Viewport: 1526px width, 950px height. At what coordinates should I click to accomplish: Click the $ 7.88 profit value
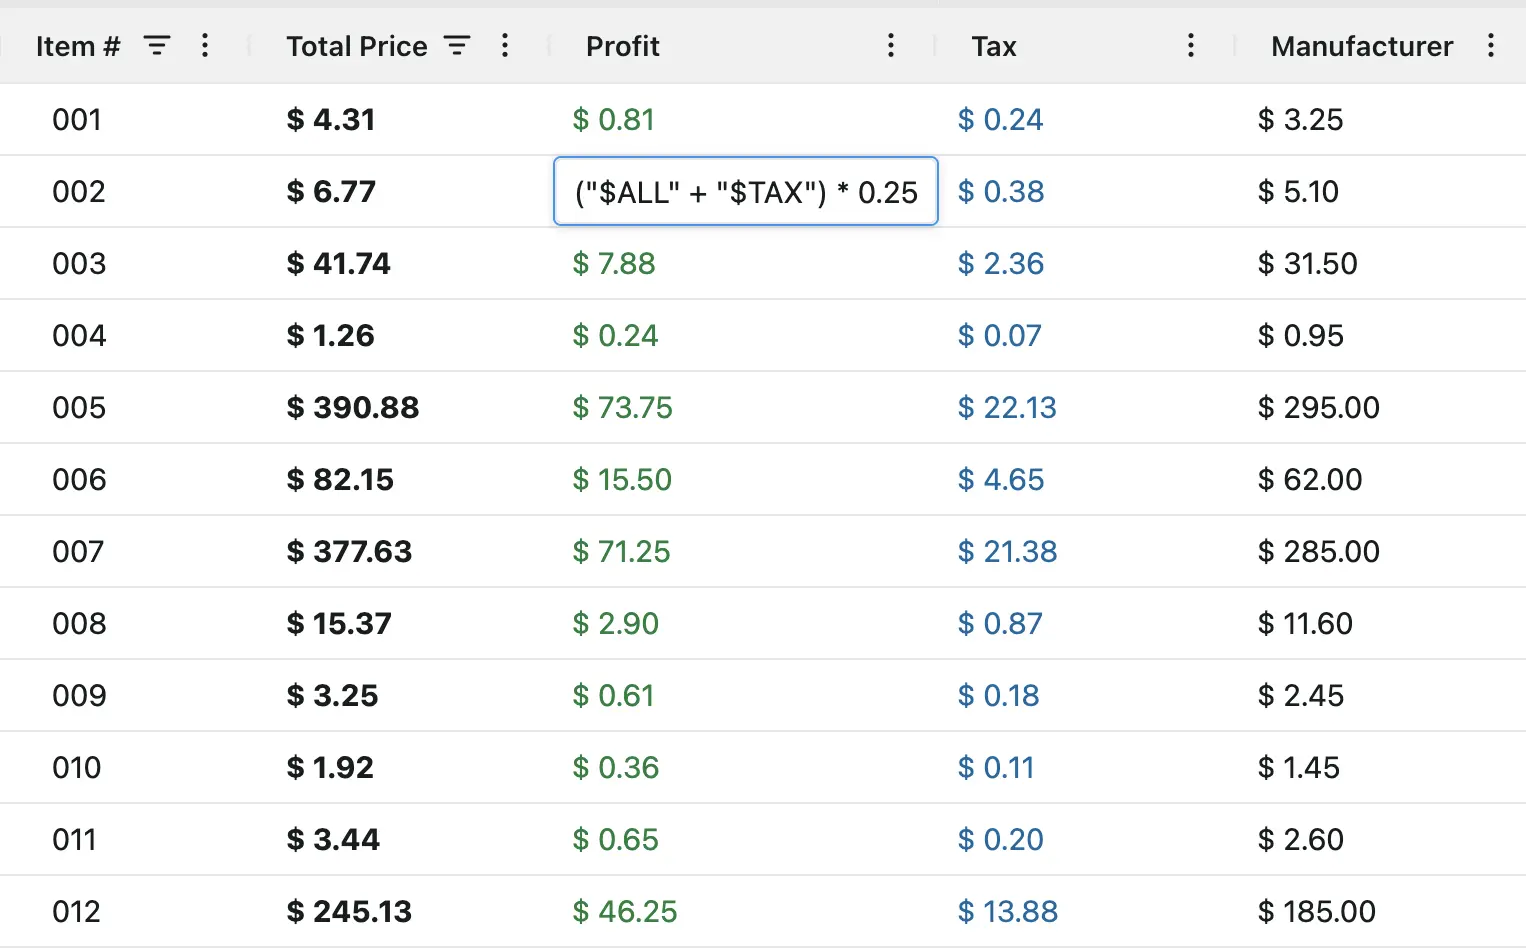(613, 264)
